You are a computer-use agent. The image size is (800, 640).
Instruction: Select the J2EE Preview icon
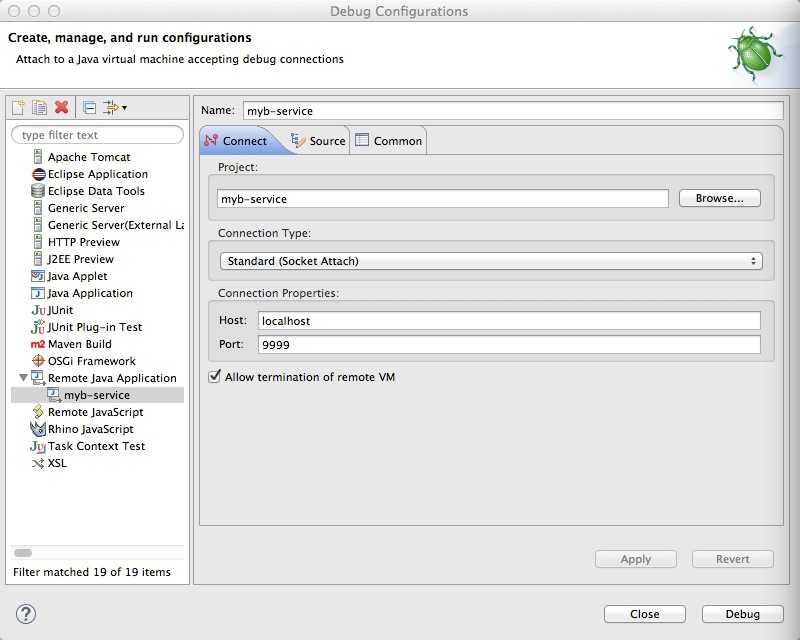click(38, 259)
